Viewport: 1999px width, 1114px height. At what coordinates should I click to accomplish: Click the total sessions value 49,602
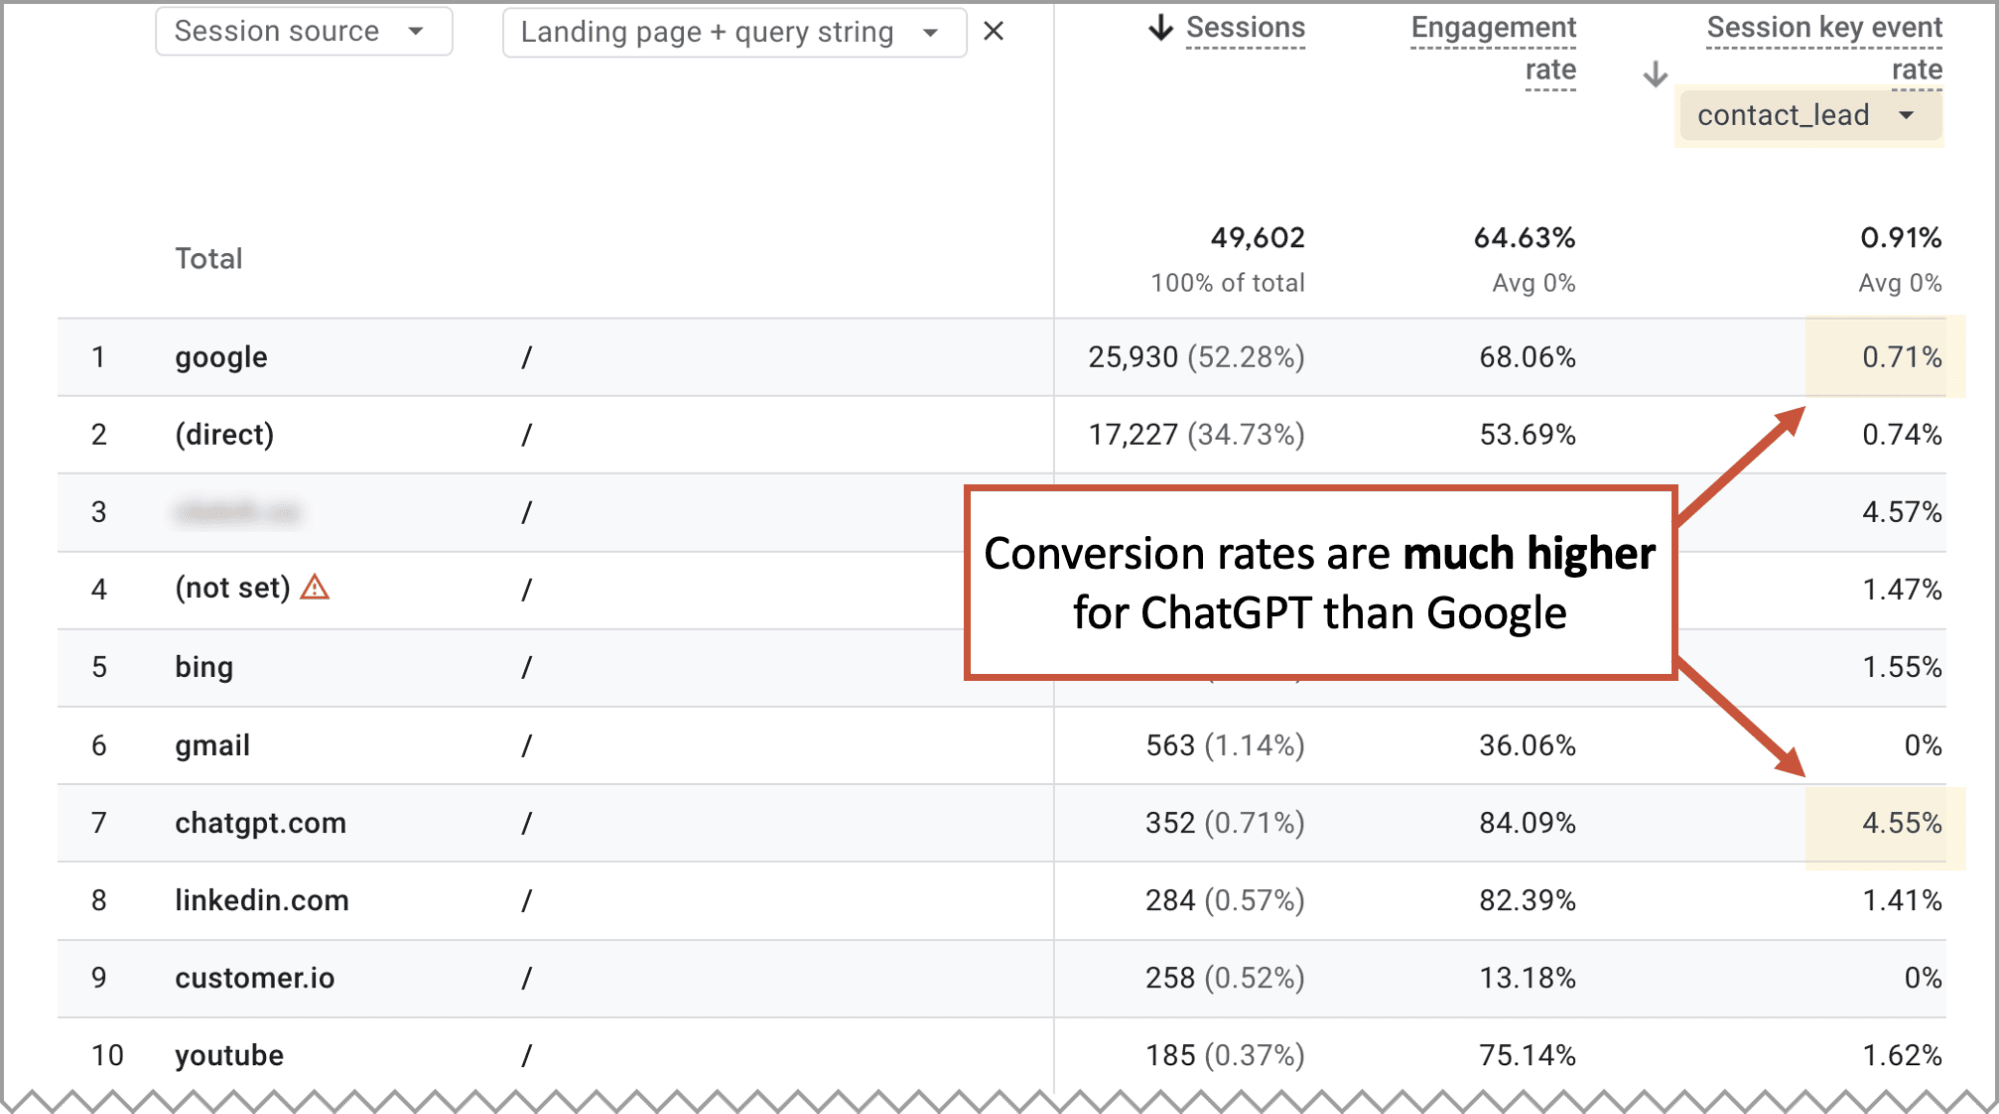[x=1257, y=238]
